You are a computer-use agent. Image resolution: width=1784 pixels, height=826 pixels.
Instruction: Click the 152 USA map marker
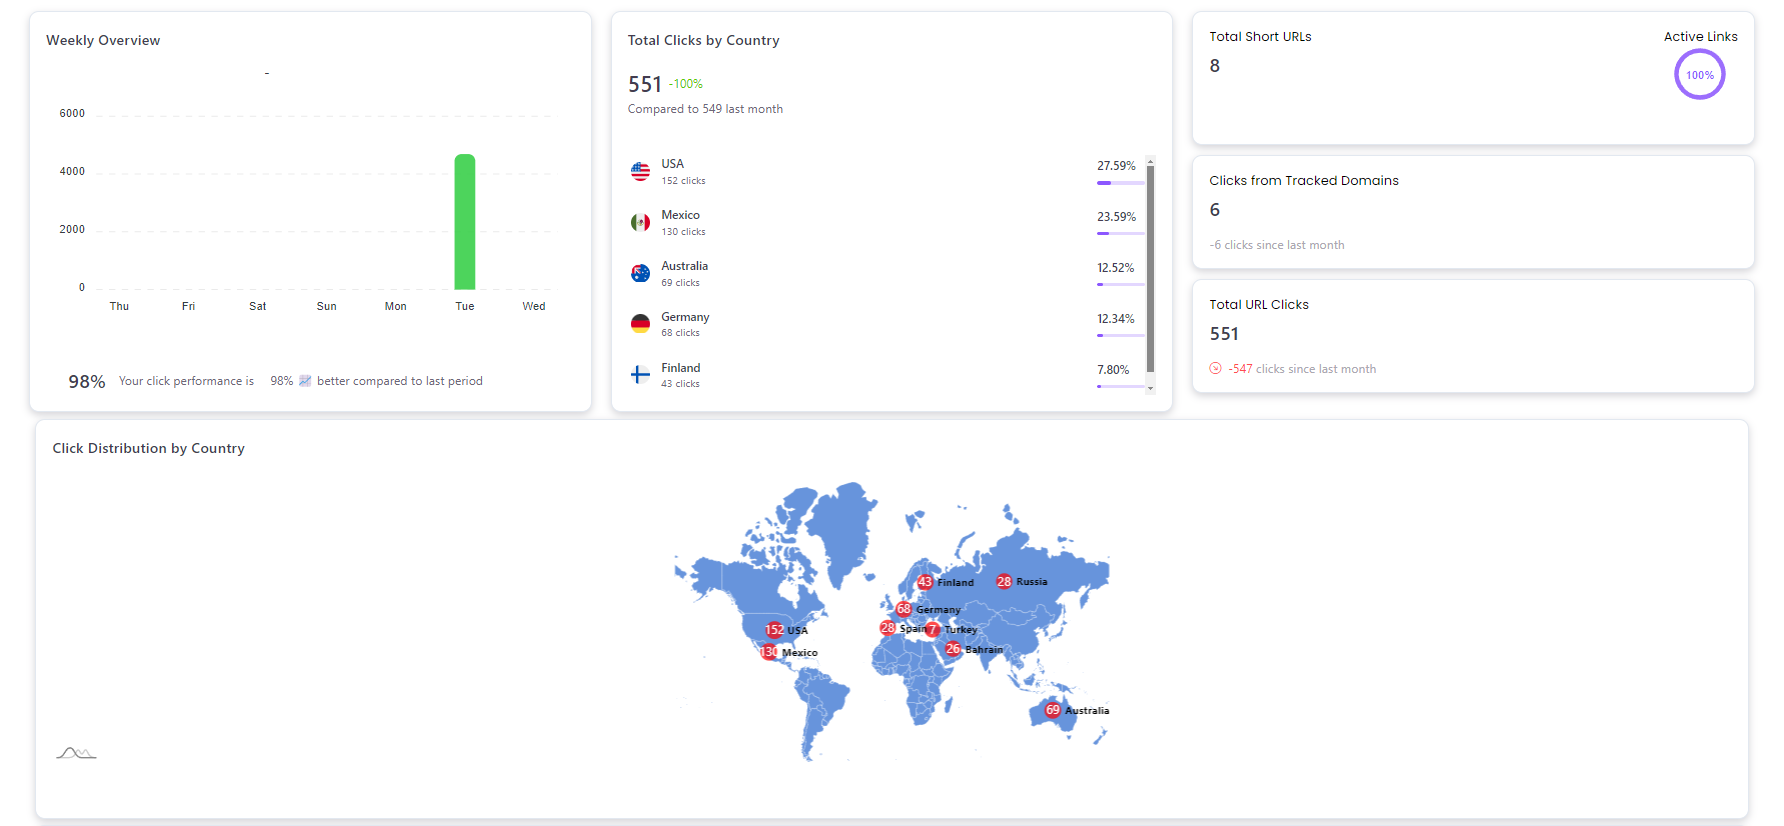pyautogui.click(x=774, y=630)
